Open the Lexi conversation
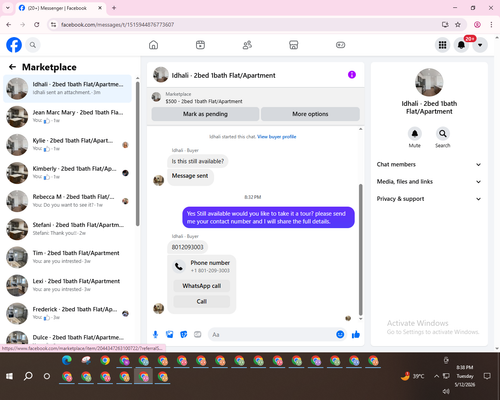This screenshot has height=400, width=500. point(67,285)
